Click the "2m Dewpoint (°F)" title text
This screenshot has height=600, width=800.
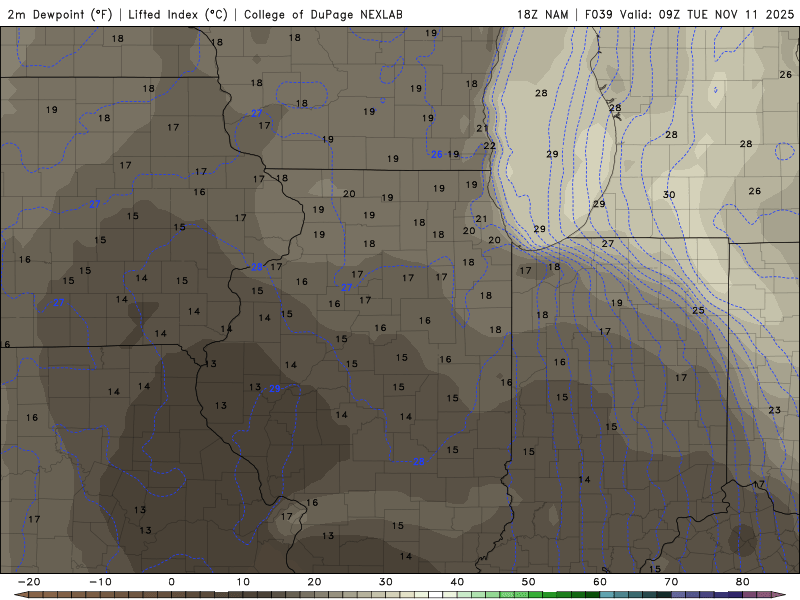coord(60,14)
